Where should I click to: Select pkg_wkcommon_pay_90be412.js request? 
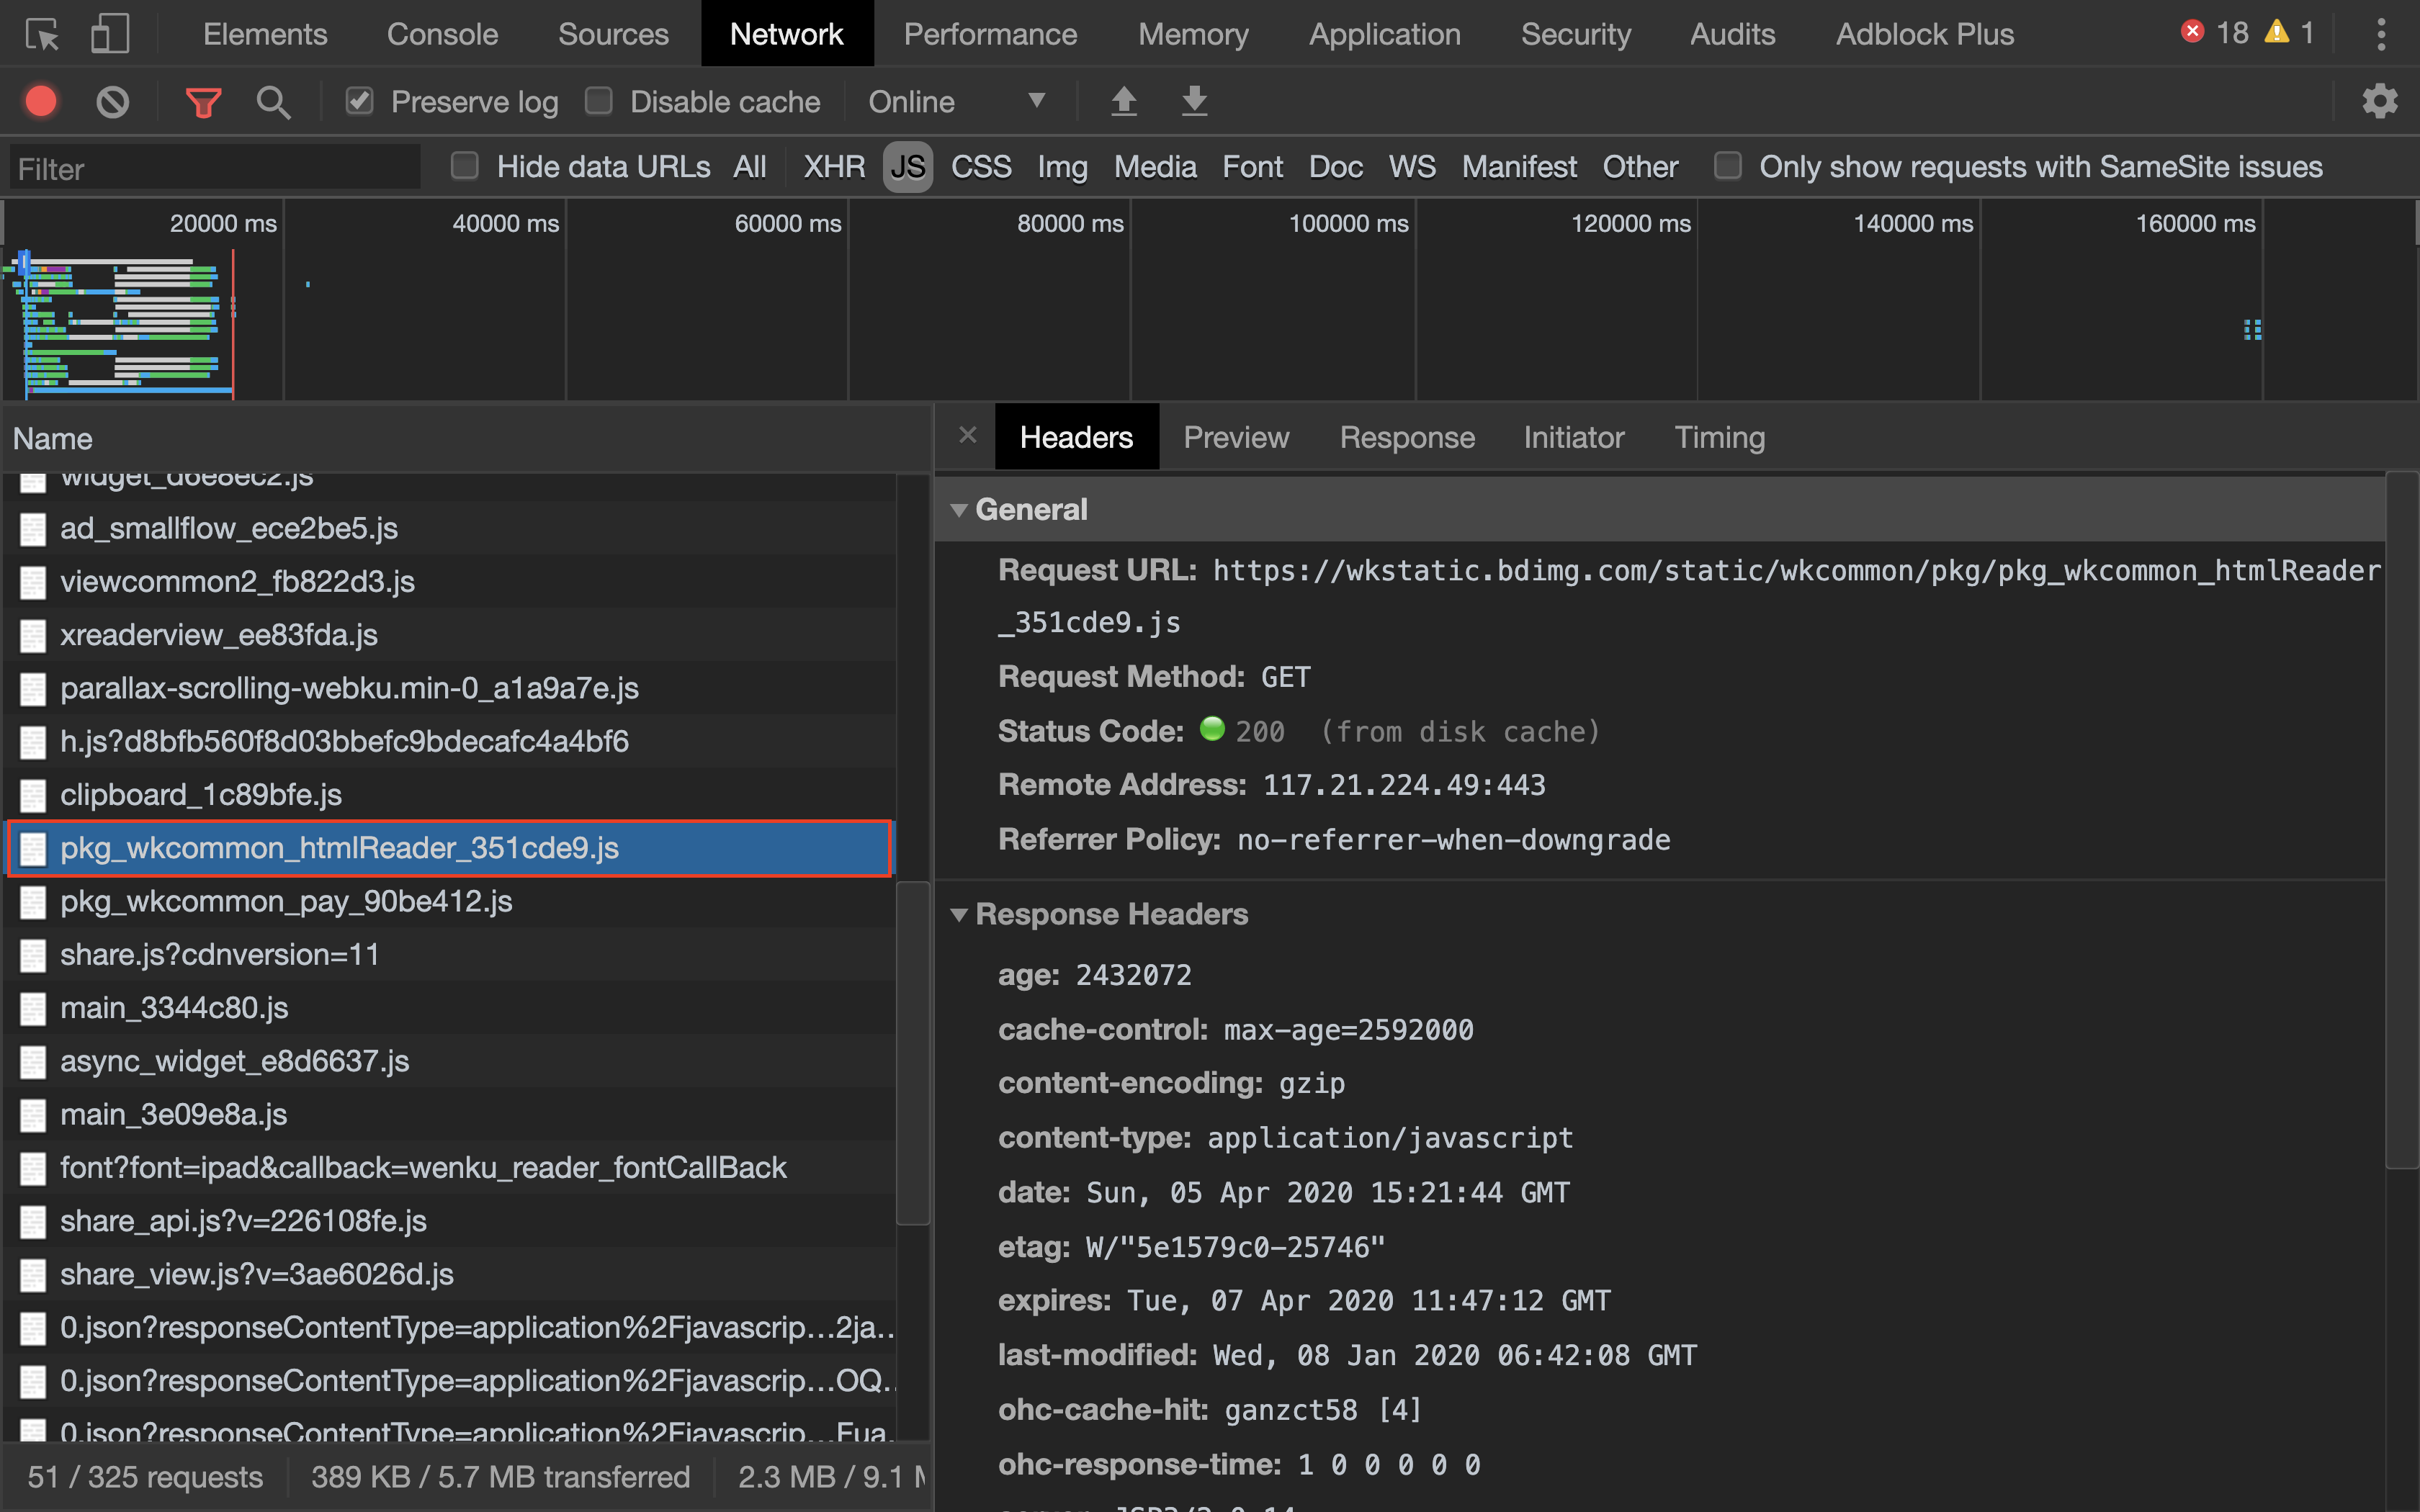[286, 902]
